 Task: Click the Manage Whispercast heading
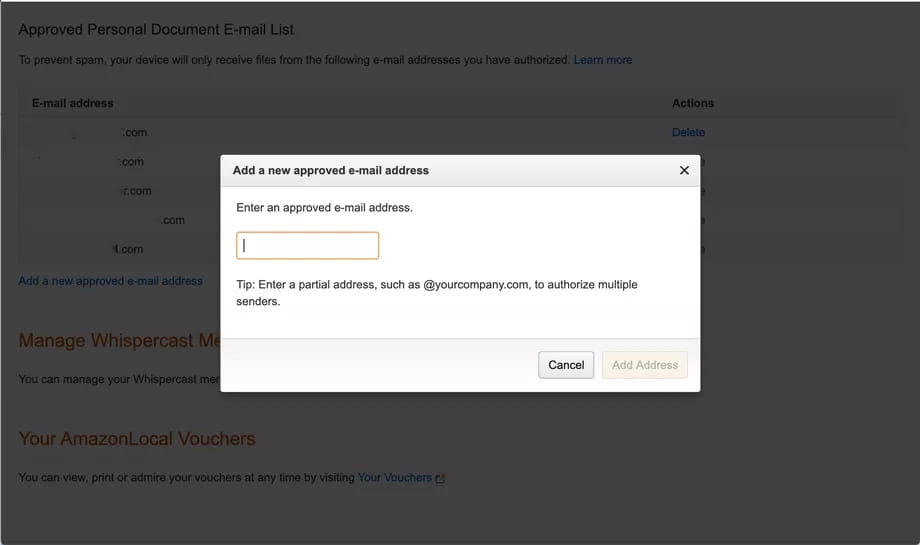pyautogui.click(x=119, y=340)
